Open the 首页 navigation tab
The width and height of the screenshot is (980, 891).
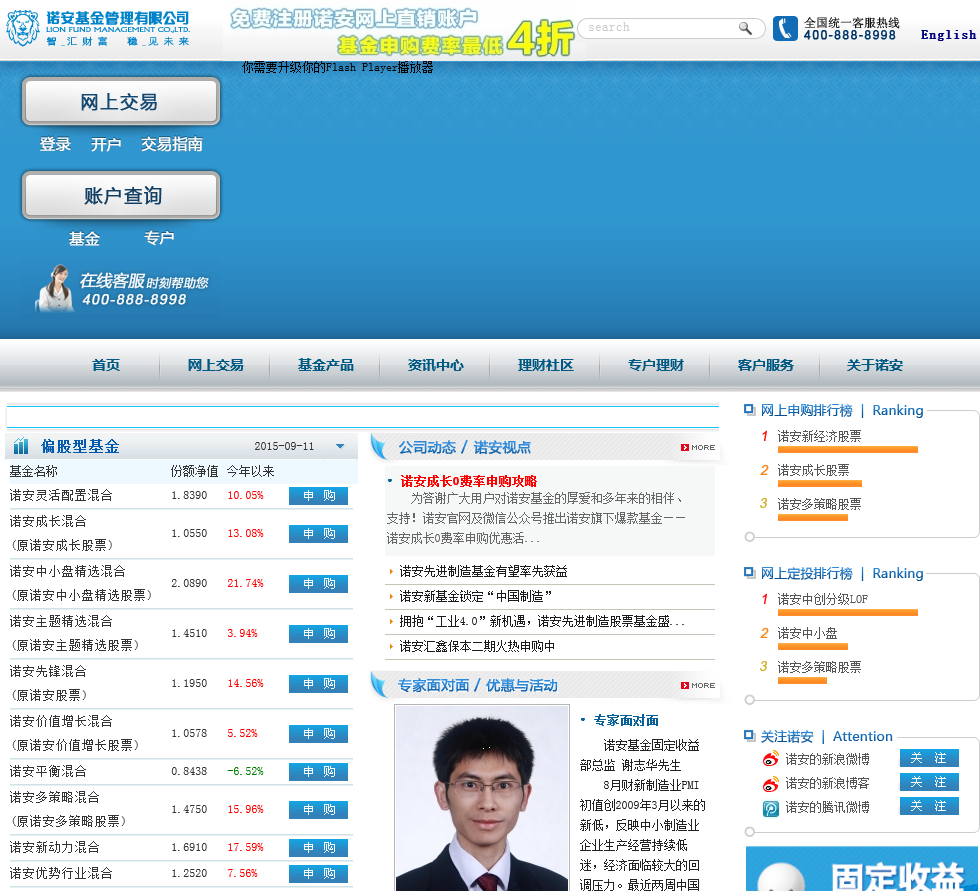coord(106,365)
